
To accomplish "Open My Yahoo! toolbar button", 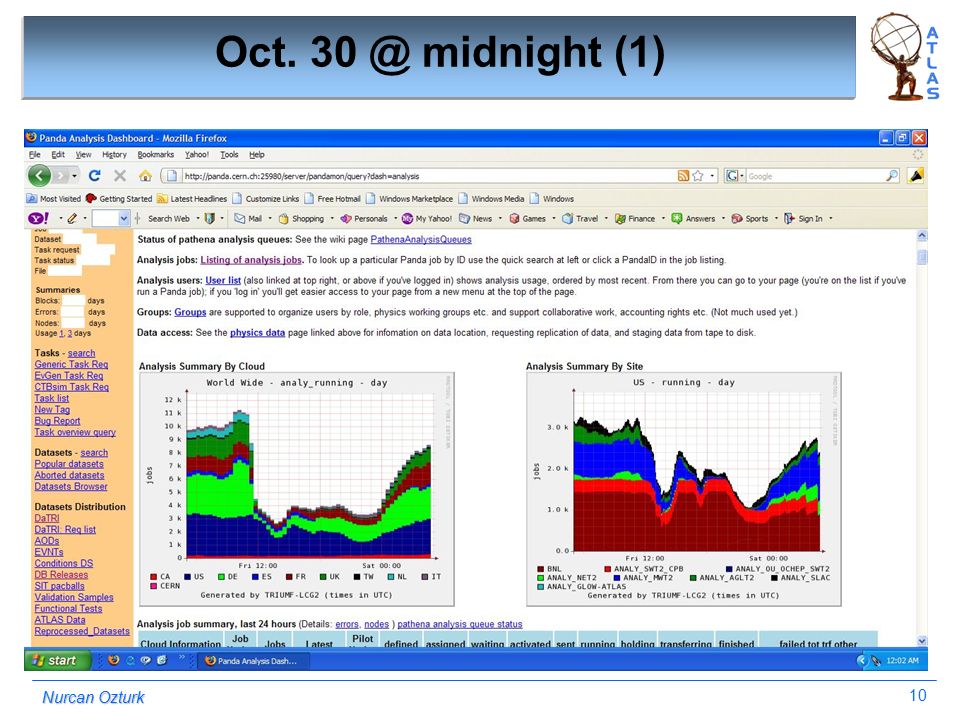I will [427, 219].
